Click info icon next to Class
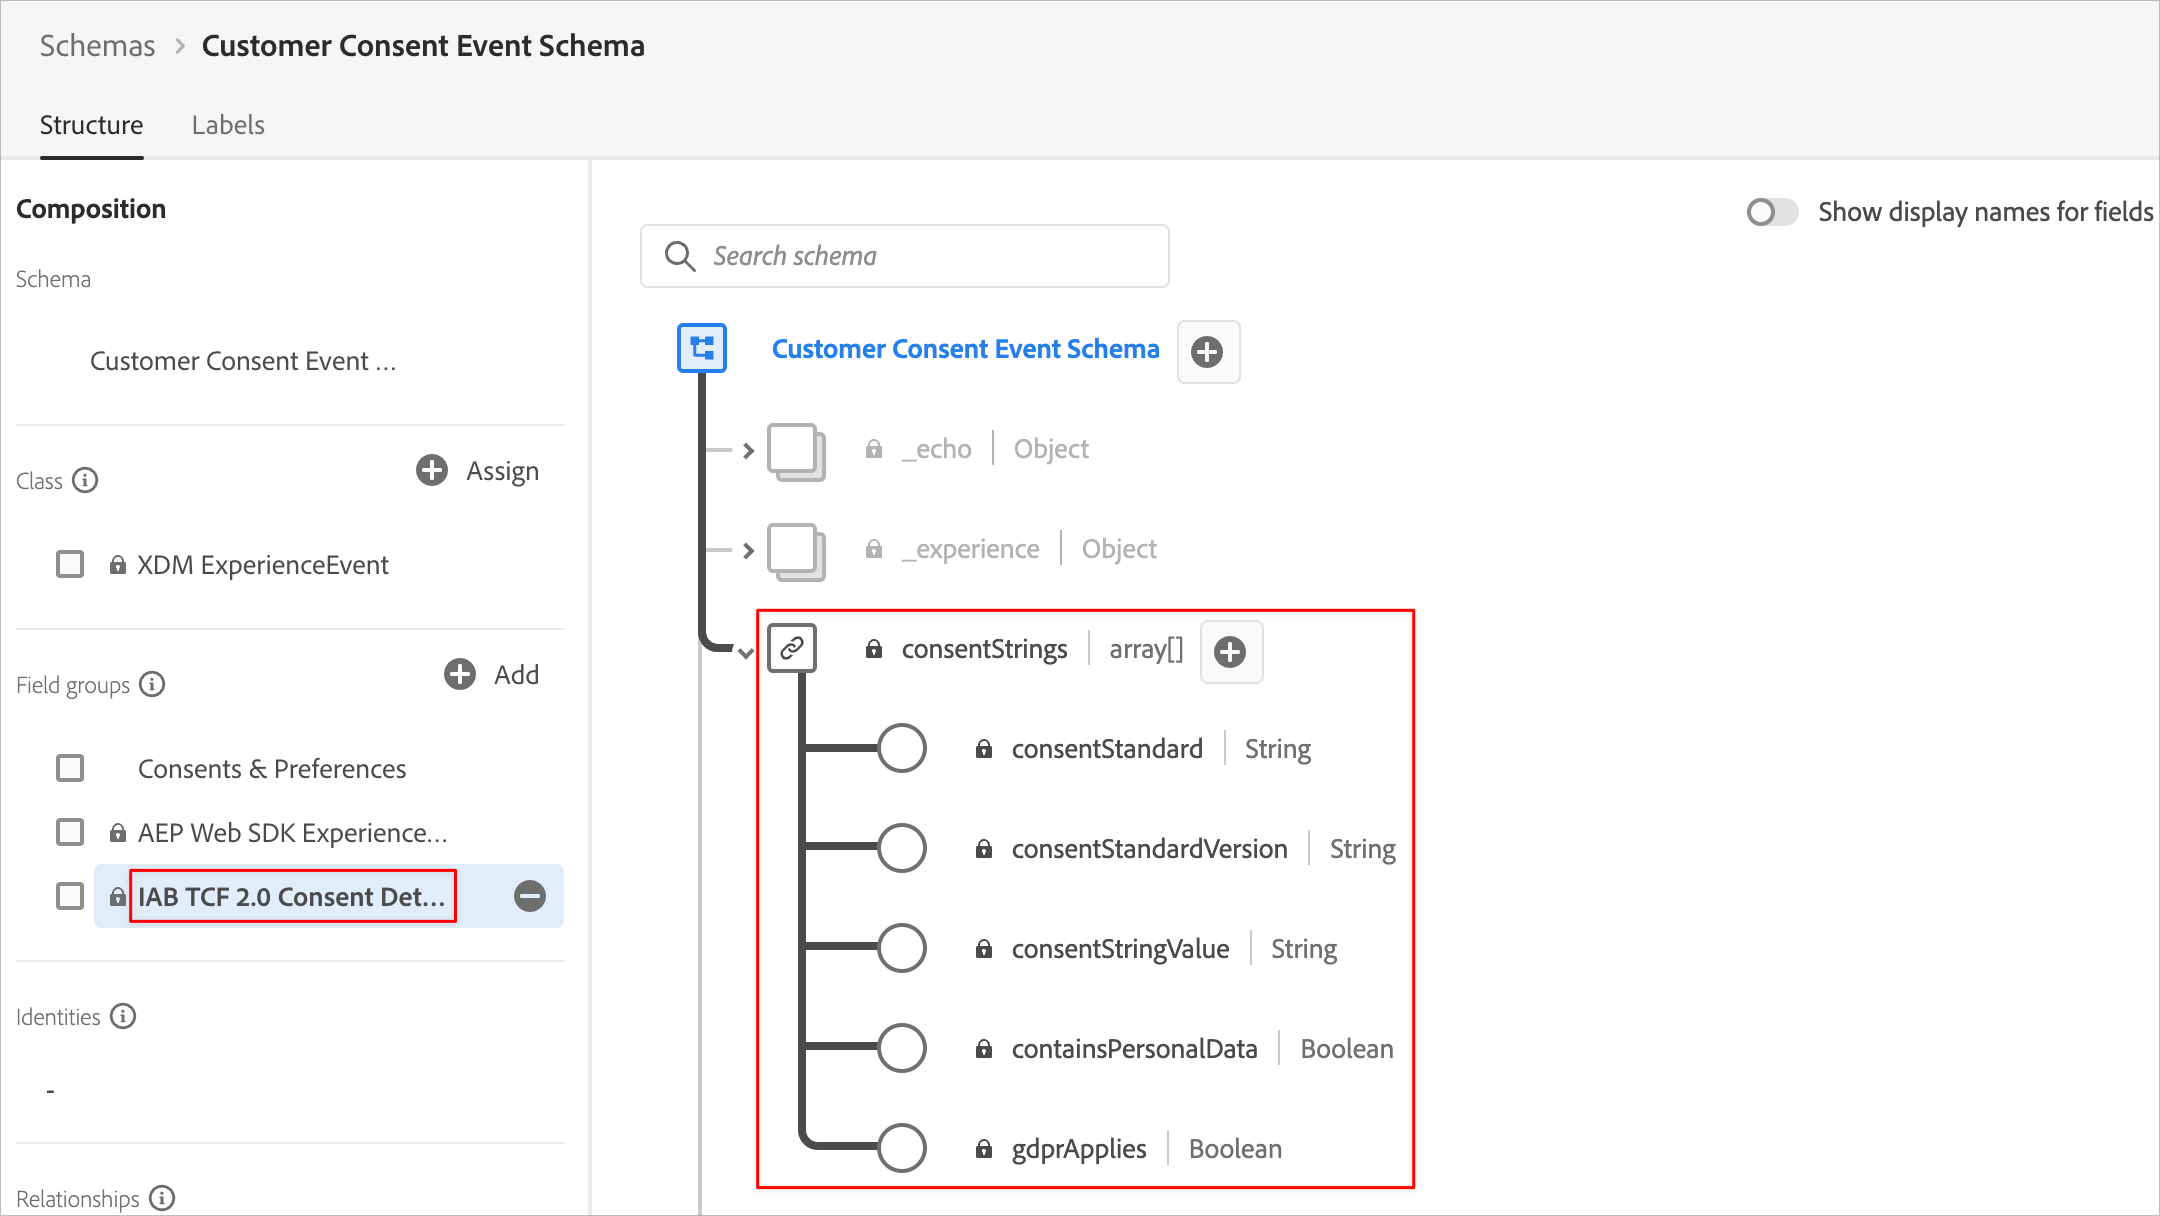The image size is (2160, 1216). pyautogui.click(x=86, y=481)
